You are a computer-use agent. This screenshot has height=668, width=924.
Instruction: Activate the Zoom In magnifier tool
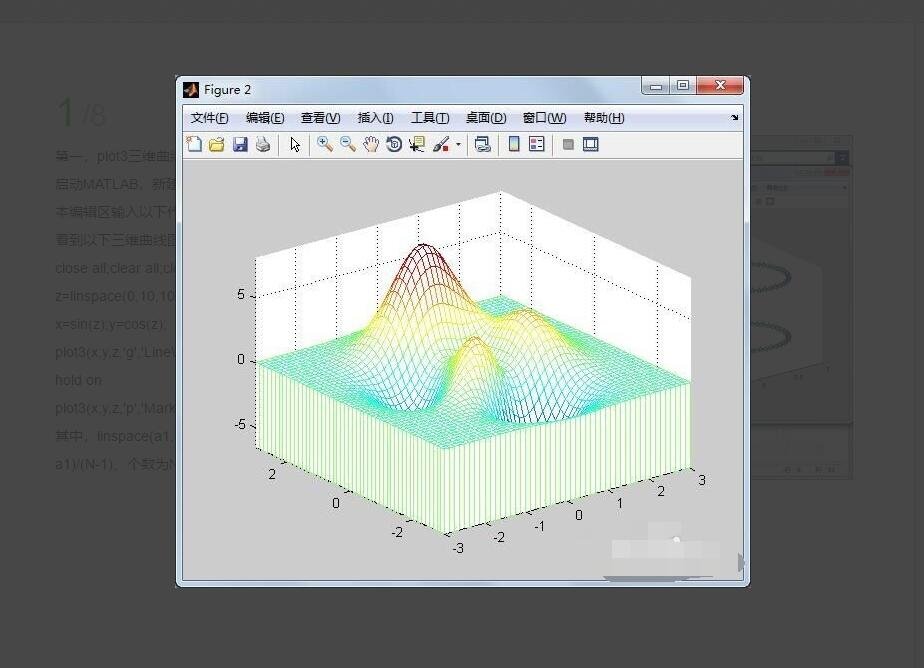[325, 144]
